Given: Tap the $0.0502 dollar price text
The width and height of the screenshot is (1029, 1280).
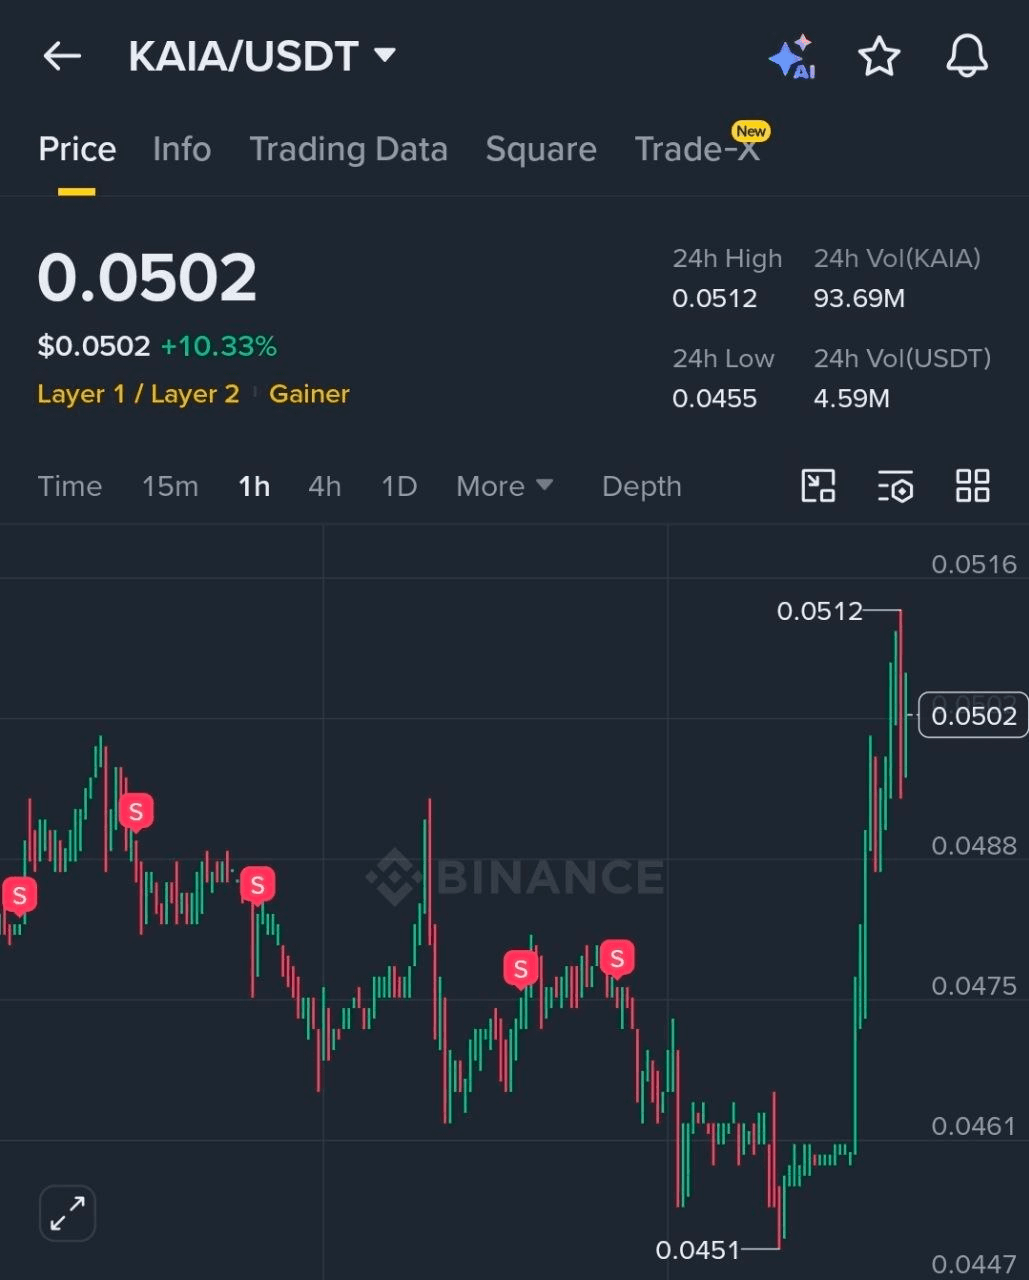Looking at the screenshot, I should (93, 347).
